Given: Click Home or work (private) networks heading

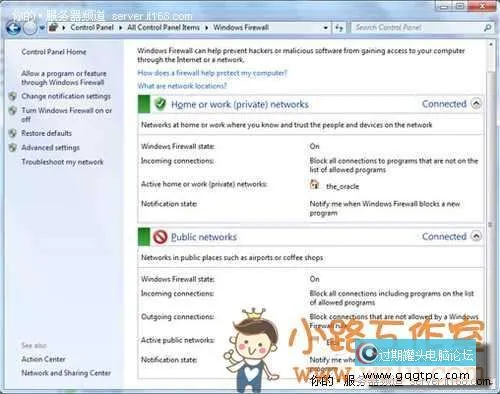Looking at the screenshot, I should point(240,104).
